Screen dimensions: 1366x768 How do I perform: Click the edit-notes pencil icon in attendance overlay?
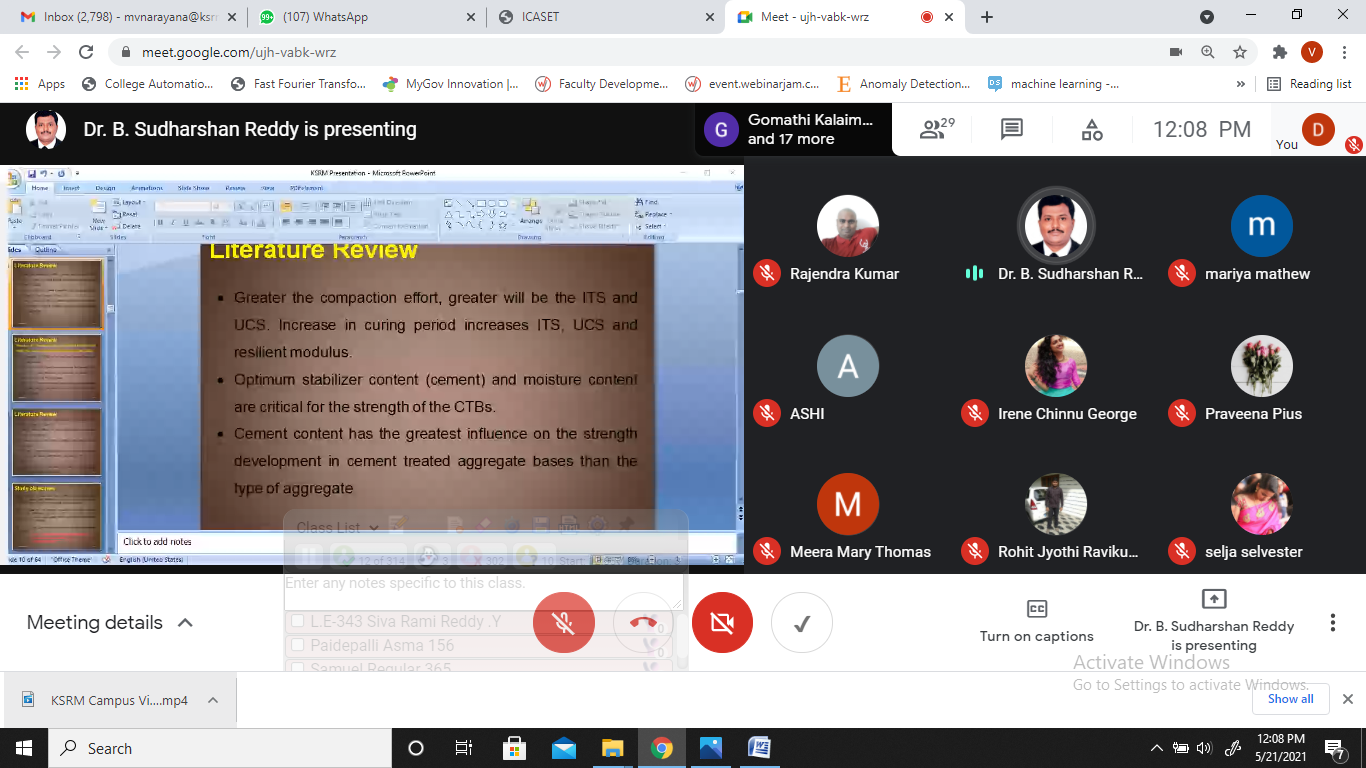point(396,524)
